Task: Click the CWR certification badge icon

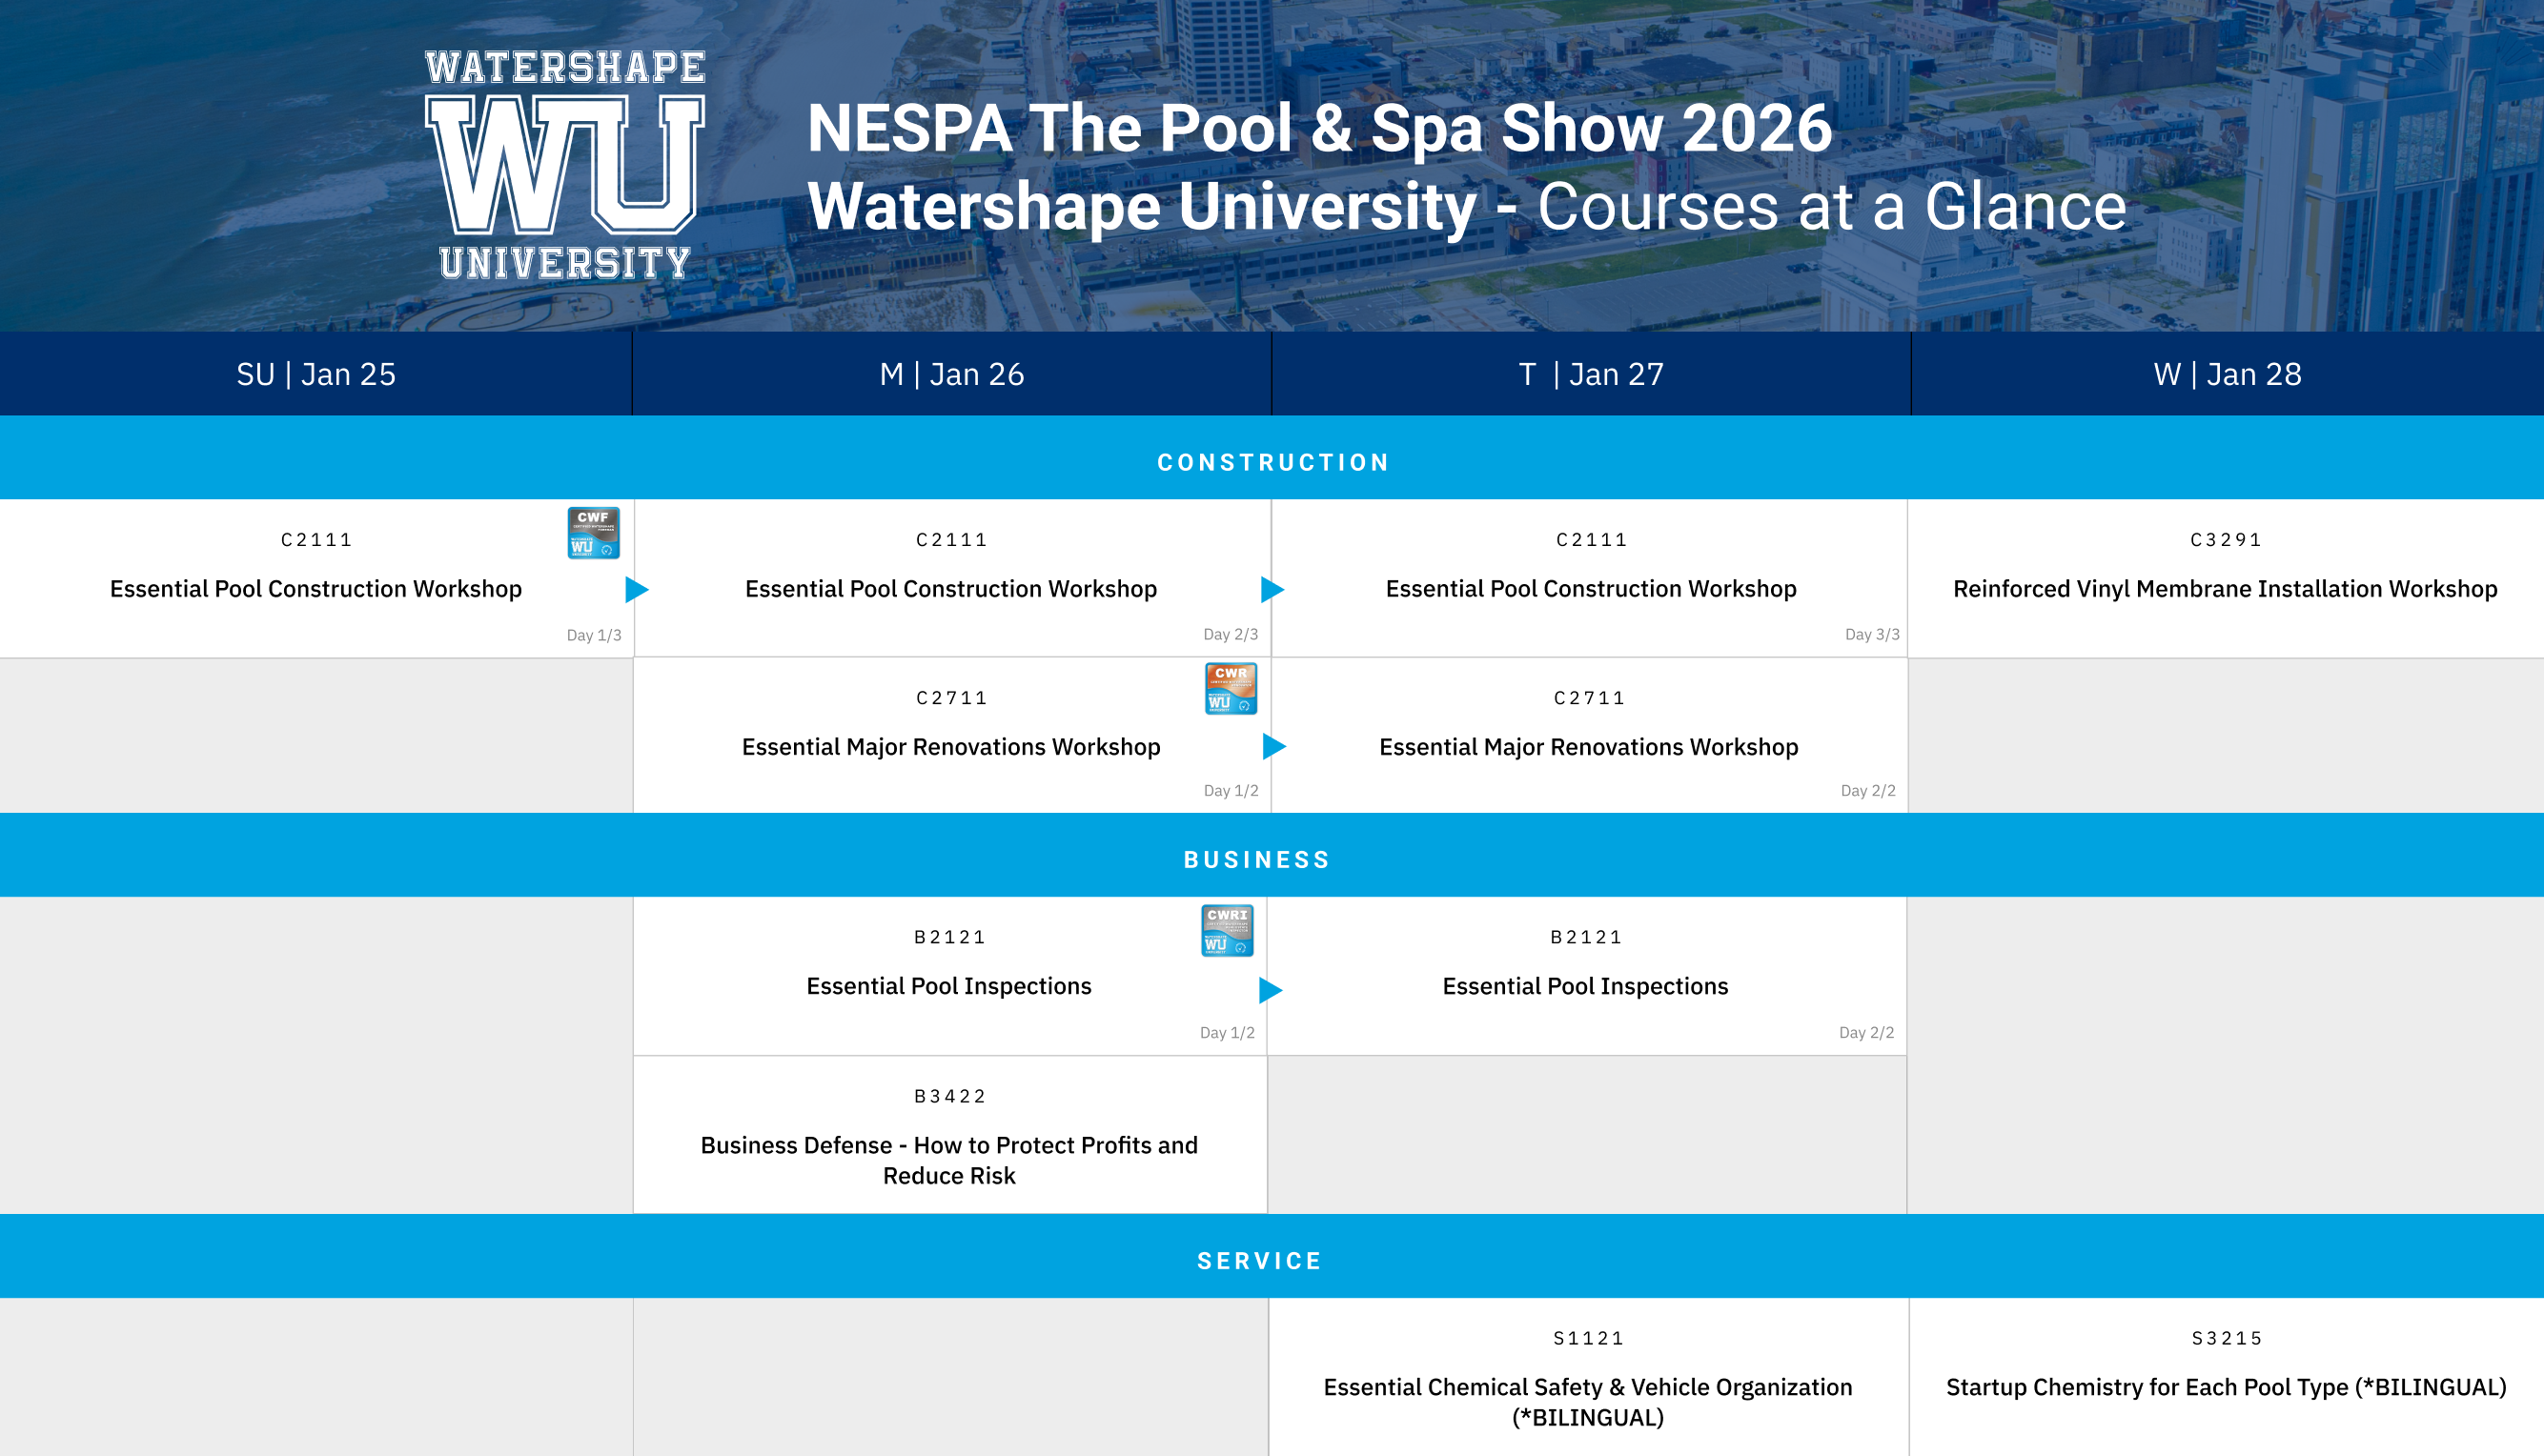Action: (1230, 689)
